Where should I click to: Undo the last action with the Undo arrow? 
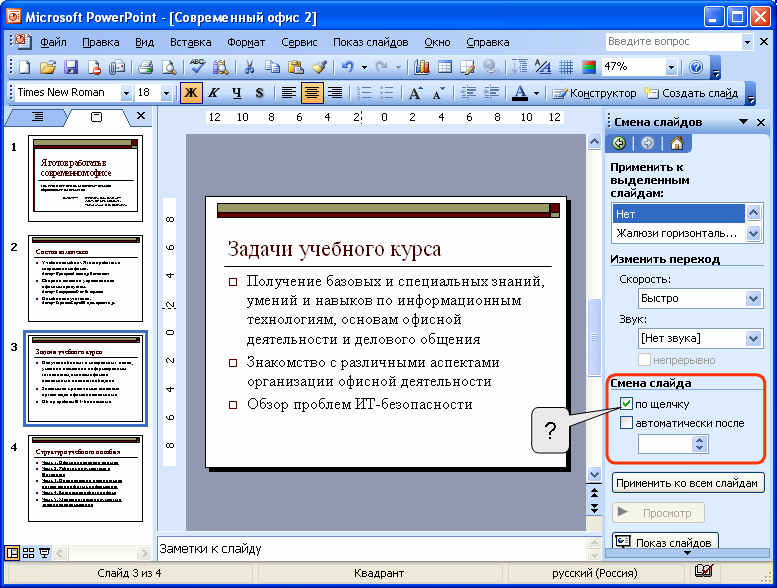(x=348, y=67)
